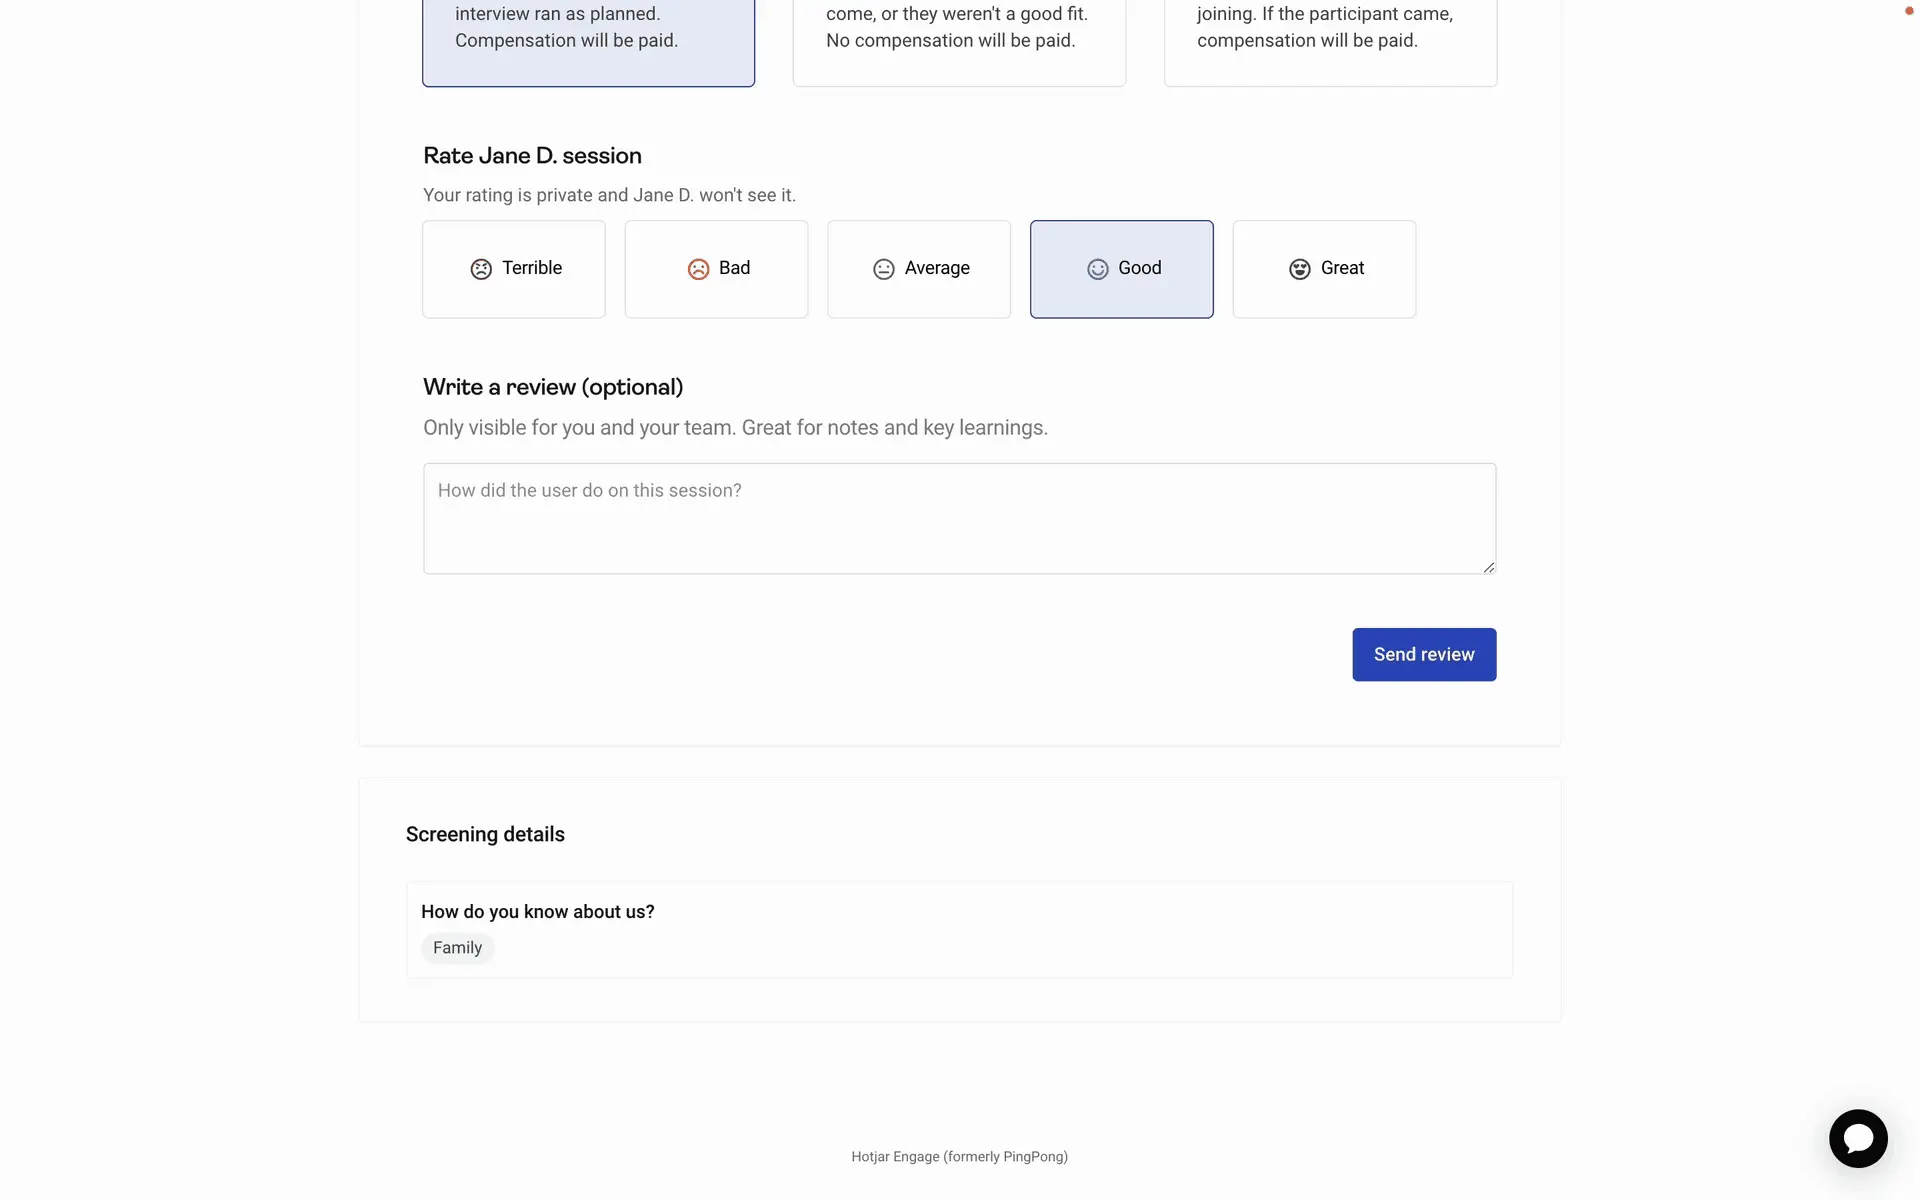Click the Good smiling face icon
1920x1200 pixels.
pos(1097,269)
